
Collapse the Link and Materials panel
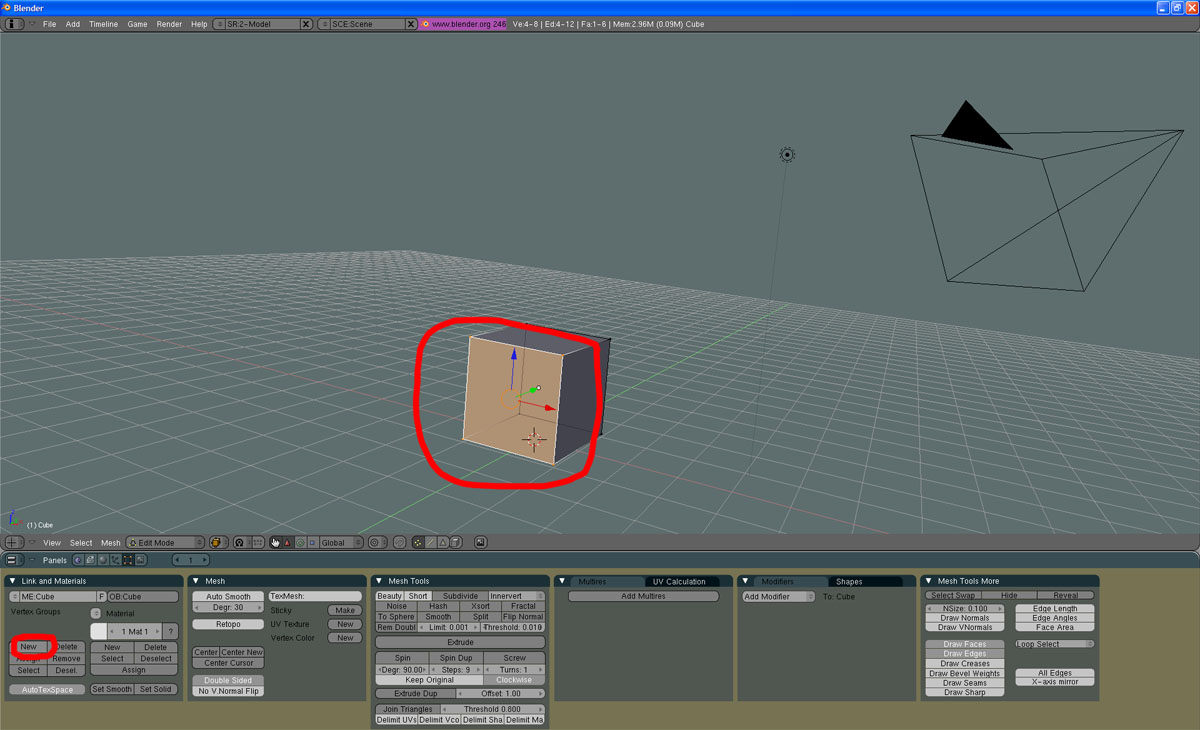point(12,581)
